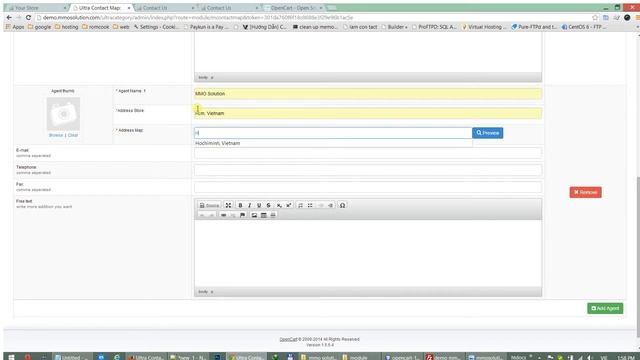
Task: Apply Underline in Free text editor
Action: point(259,205)
